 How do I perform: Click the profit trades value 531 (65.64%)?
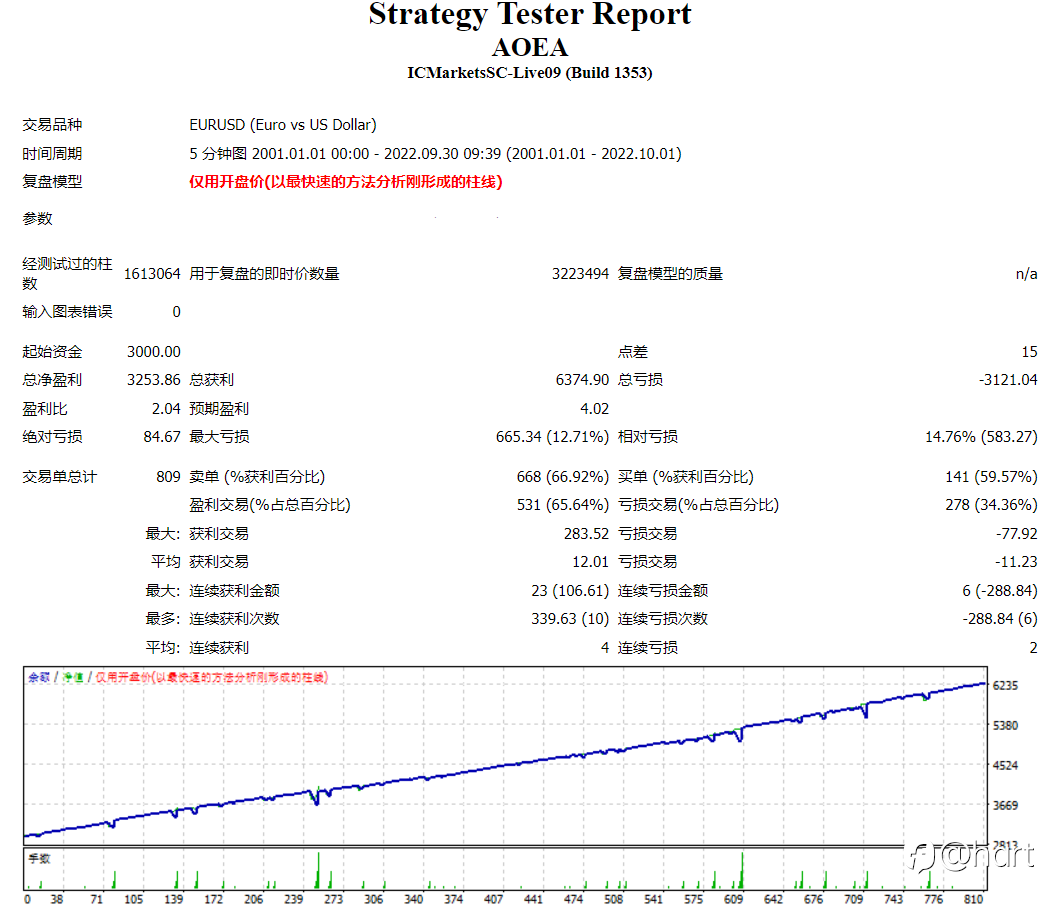[x=562, y=505]
